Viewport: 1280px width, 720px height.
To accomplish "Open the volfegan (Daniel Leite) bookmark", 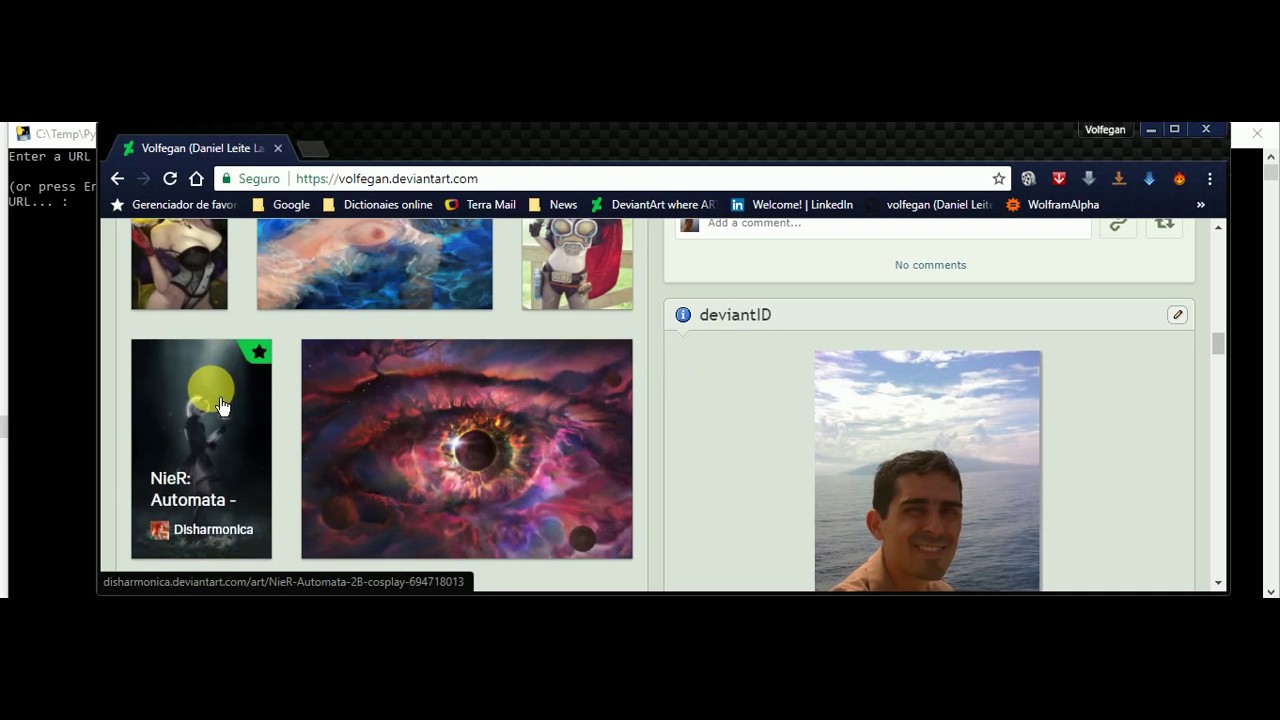I will [928, 205].
